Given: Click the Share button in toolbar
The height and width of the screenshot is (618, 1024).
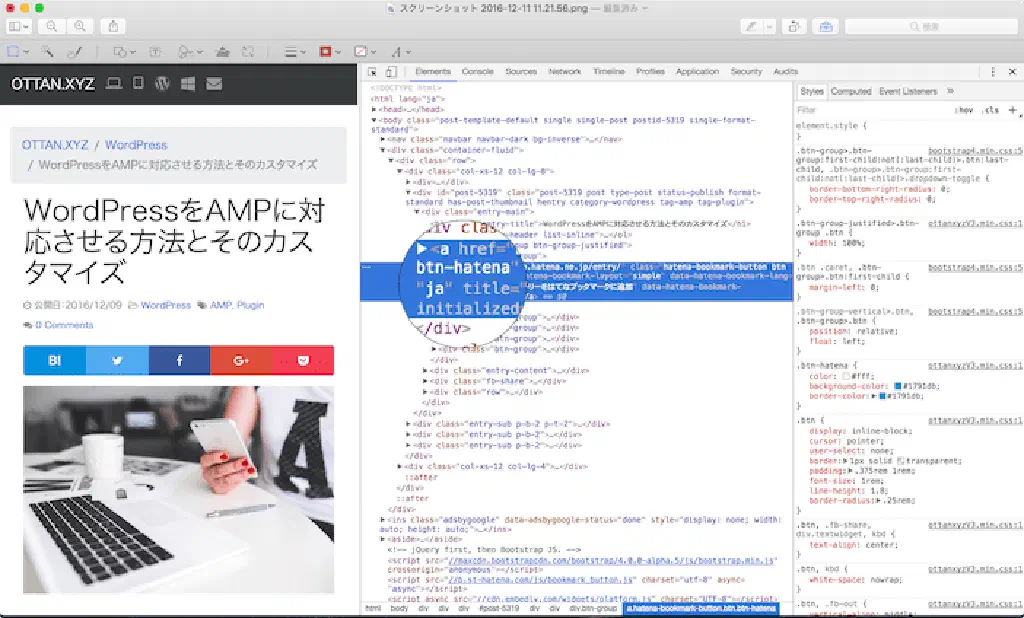Looking at the screenshot, I should pos(114,26).
